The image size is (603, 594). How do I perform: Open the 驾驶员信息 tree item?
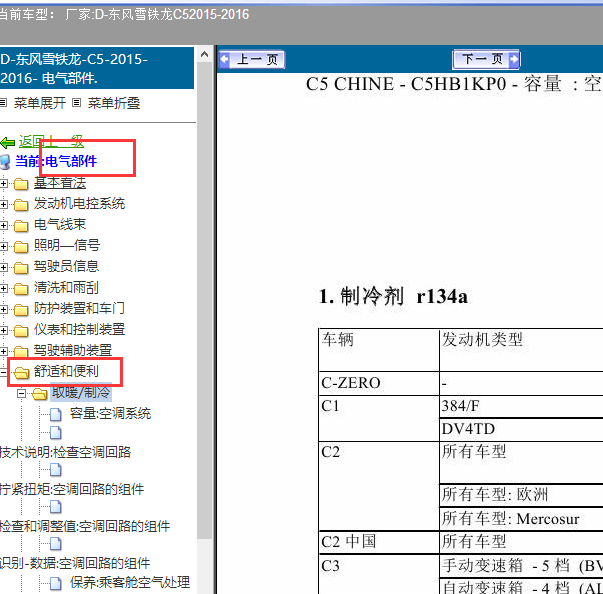click(66, 266)
